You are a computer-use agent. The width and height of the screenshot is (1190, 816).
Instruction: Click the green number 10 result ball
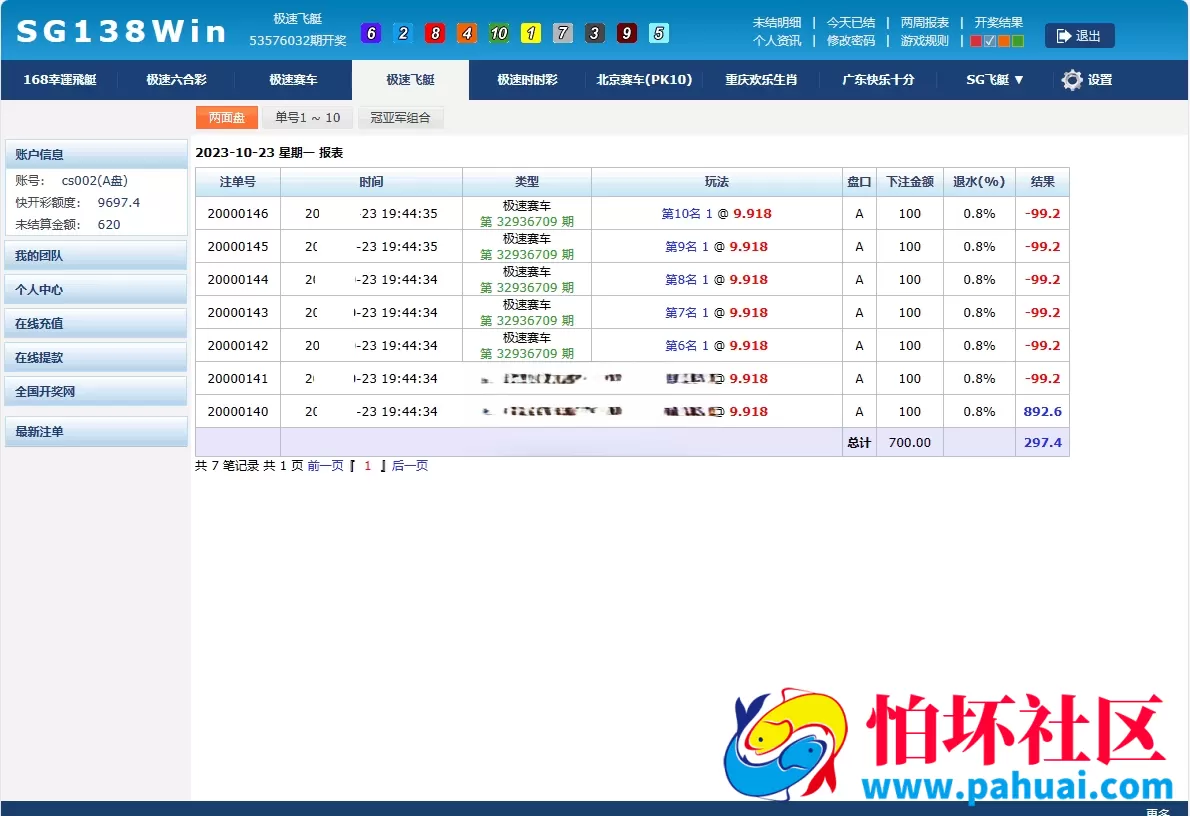click(499, 33)
